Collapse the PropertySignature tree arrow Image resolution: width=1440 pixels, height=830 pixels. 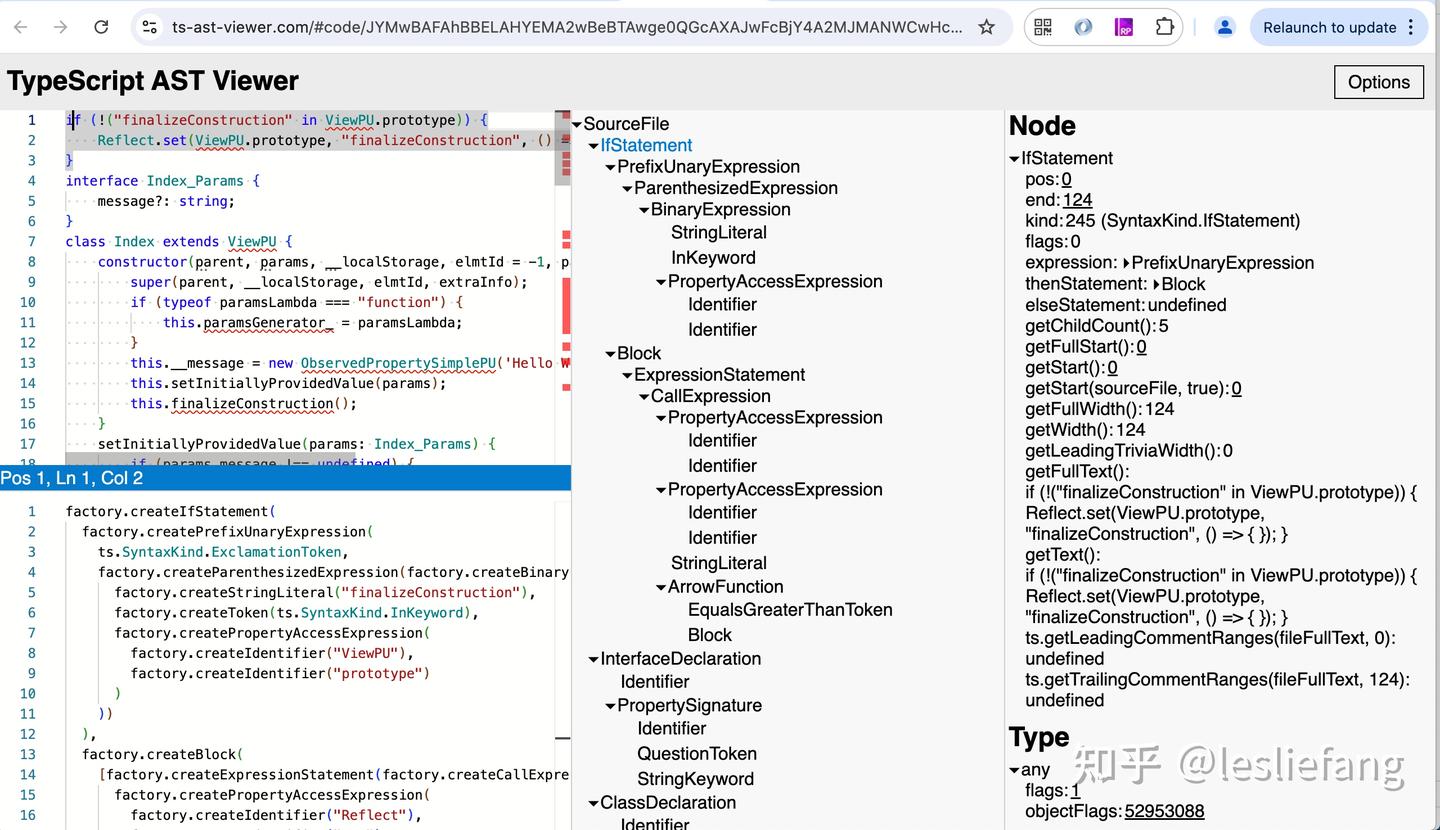[610, 706]
